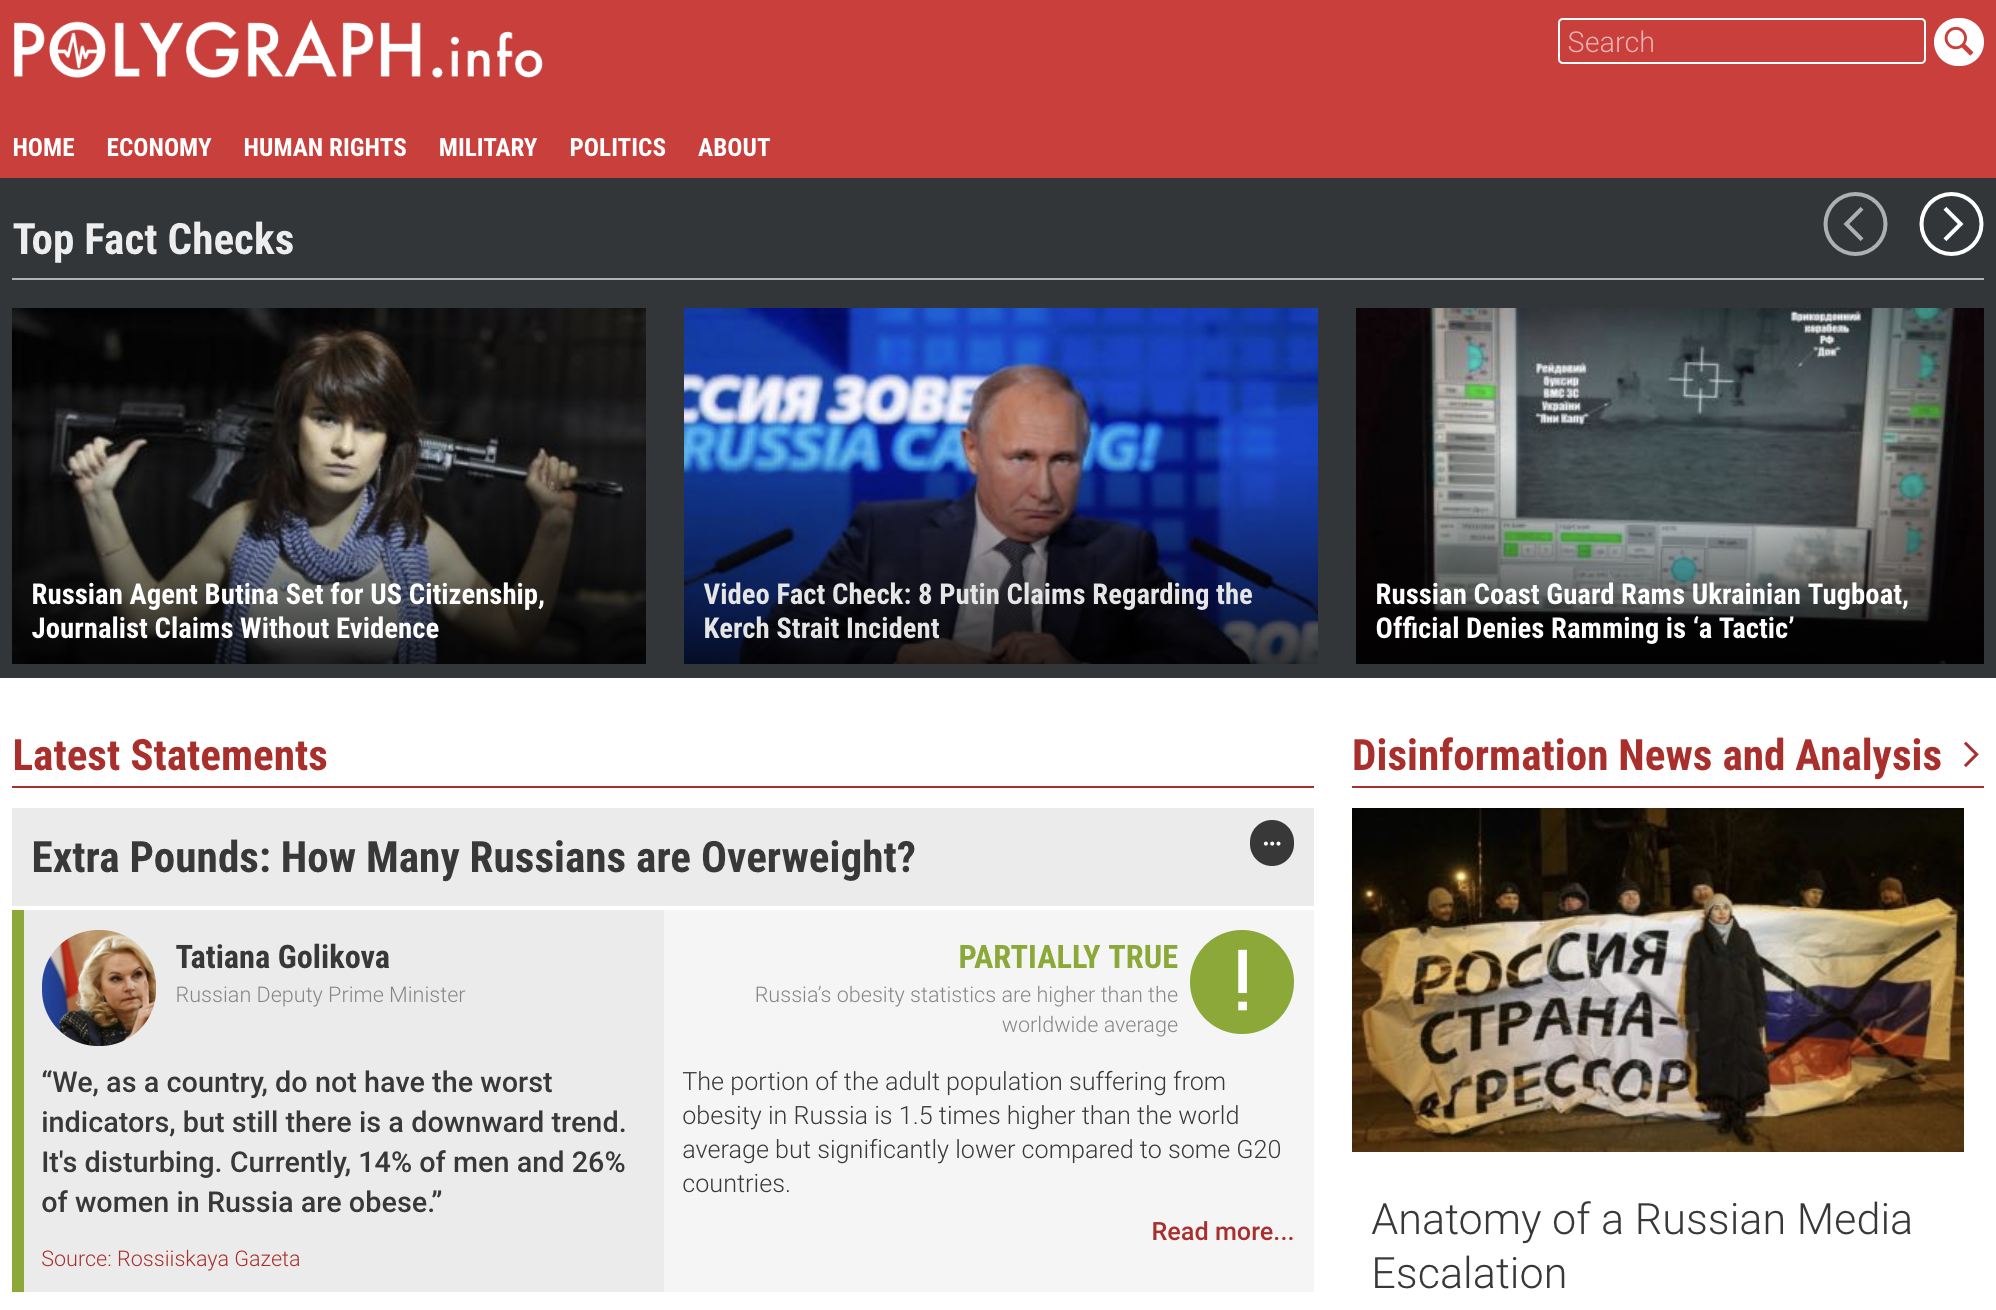Click Tatiana Golikova's avatar photo

pyautogui.click(x=99, y=987)
